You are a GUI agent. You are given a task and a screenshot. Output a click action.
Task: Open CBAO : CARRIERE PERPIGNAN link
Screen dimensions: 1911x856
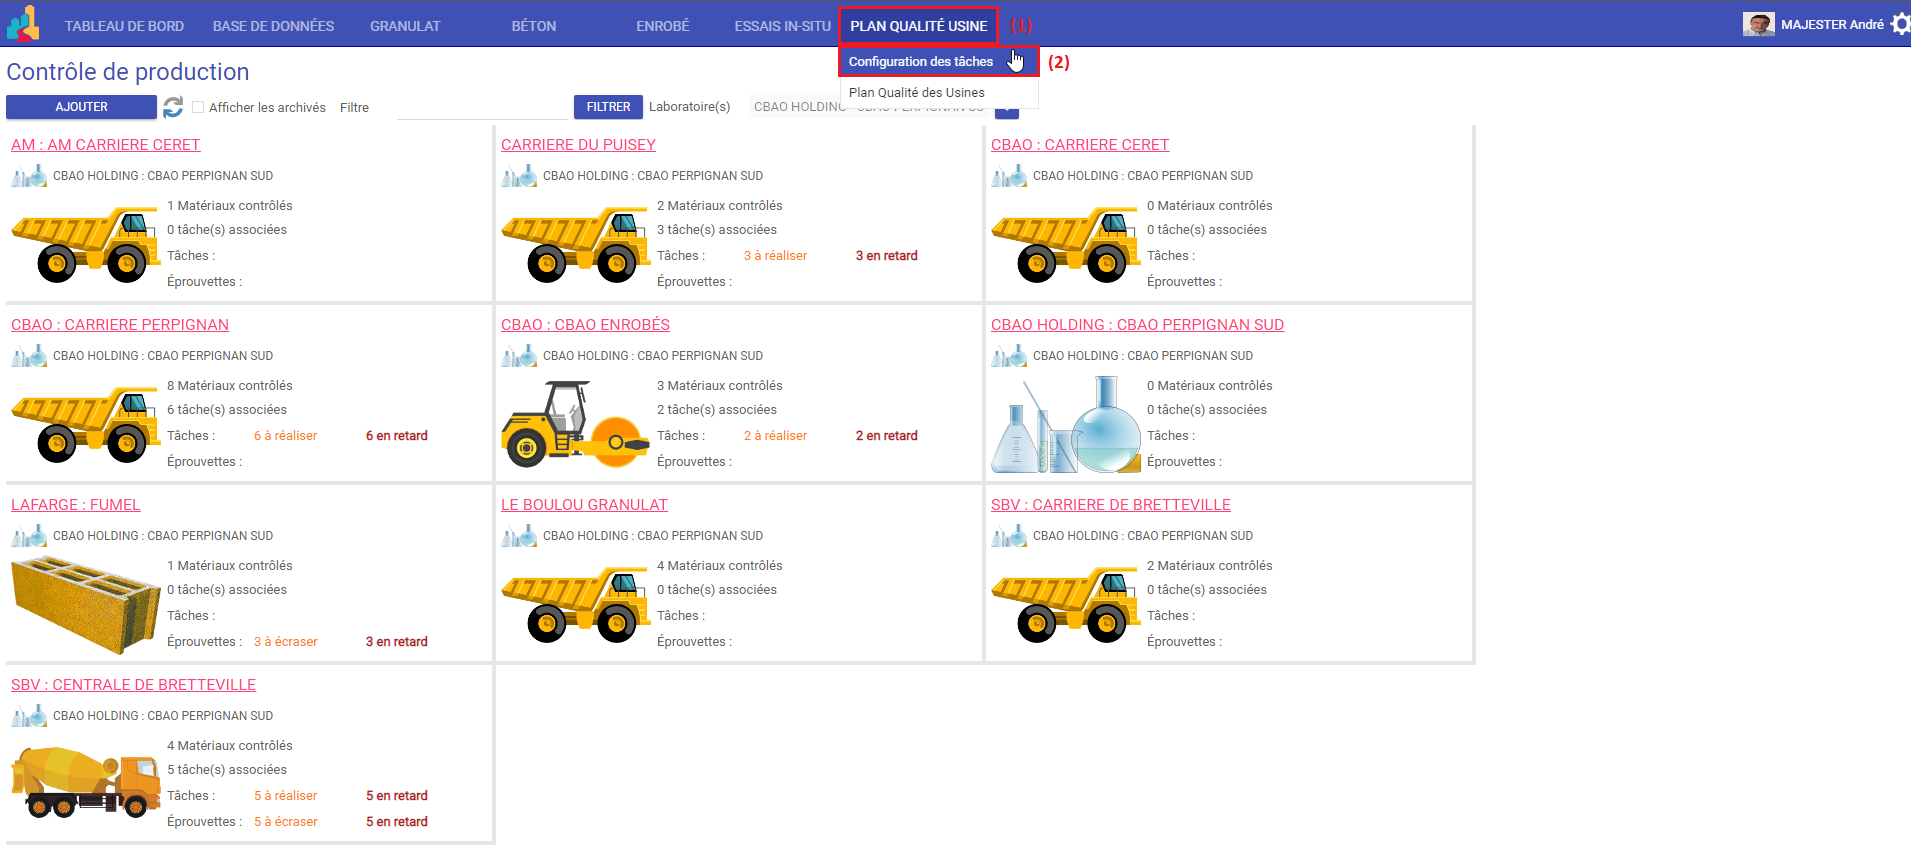coord(120,325)
